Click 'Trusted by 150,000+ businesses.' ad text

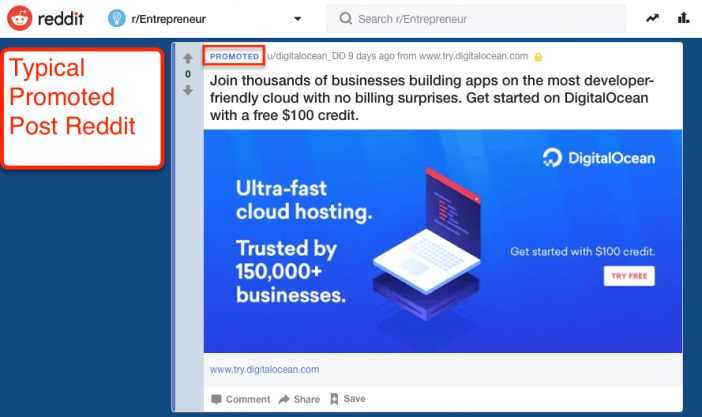point(291,272)
